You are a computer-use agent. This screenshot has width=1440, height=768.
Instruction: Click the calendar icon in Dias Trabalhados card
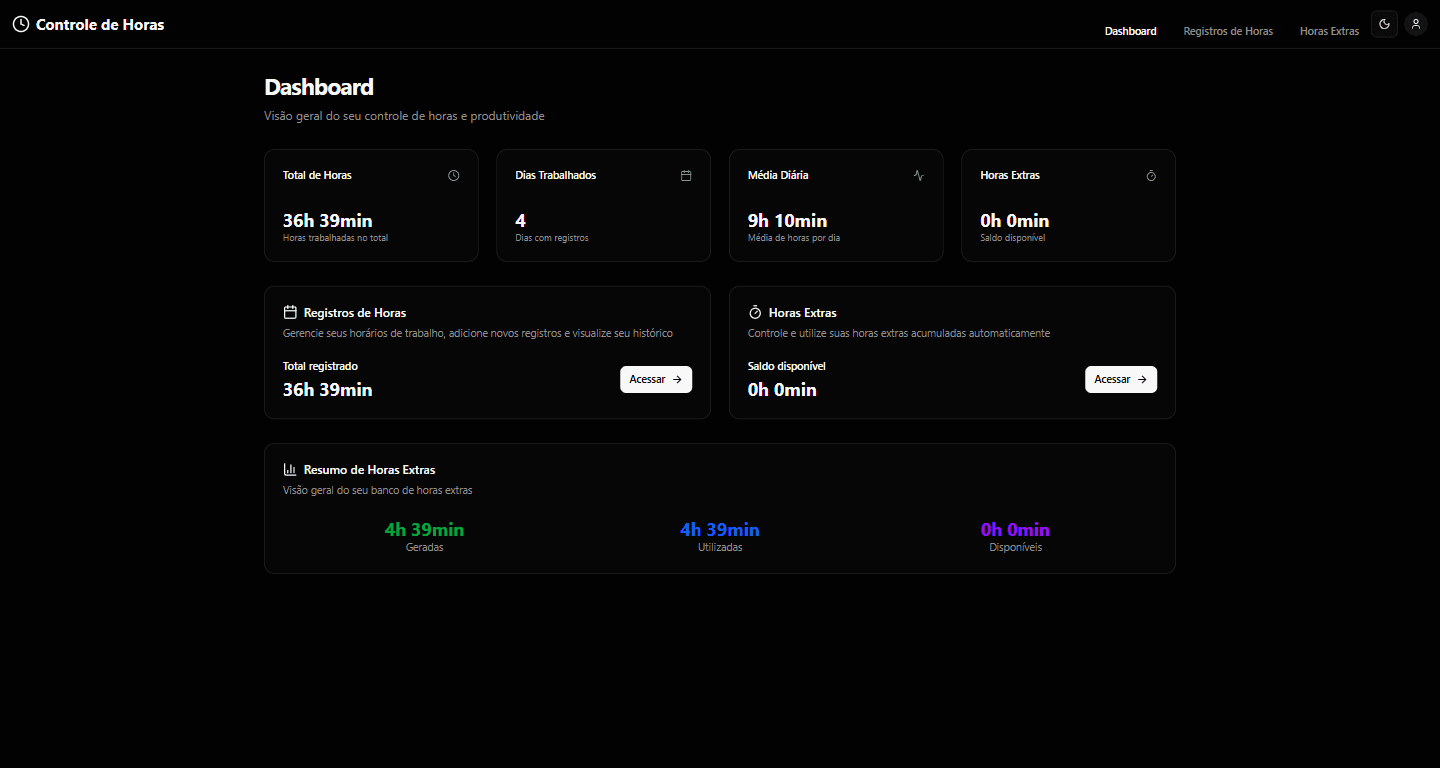(686, 176)
